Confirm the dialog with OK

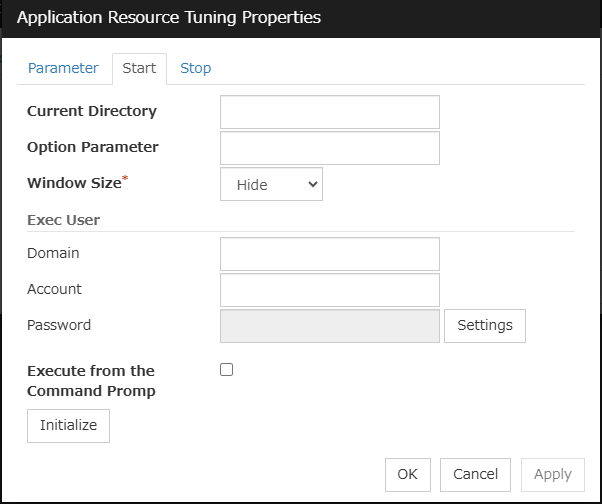[x=407, y=474]
